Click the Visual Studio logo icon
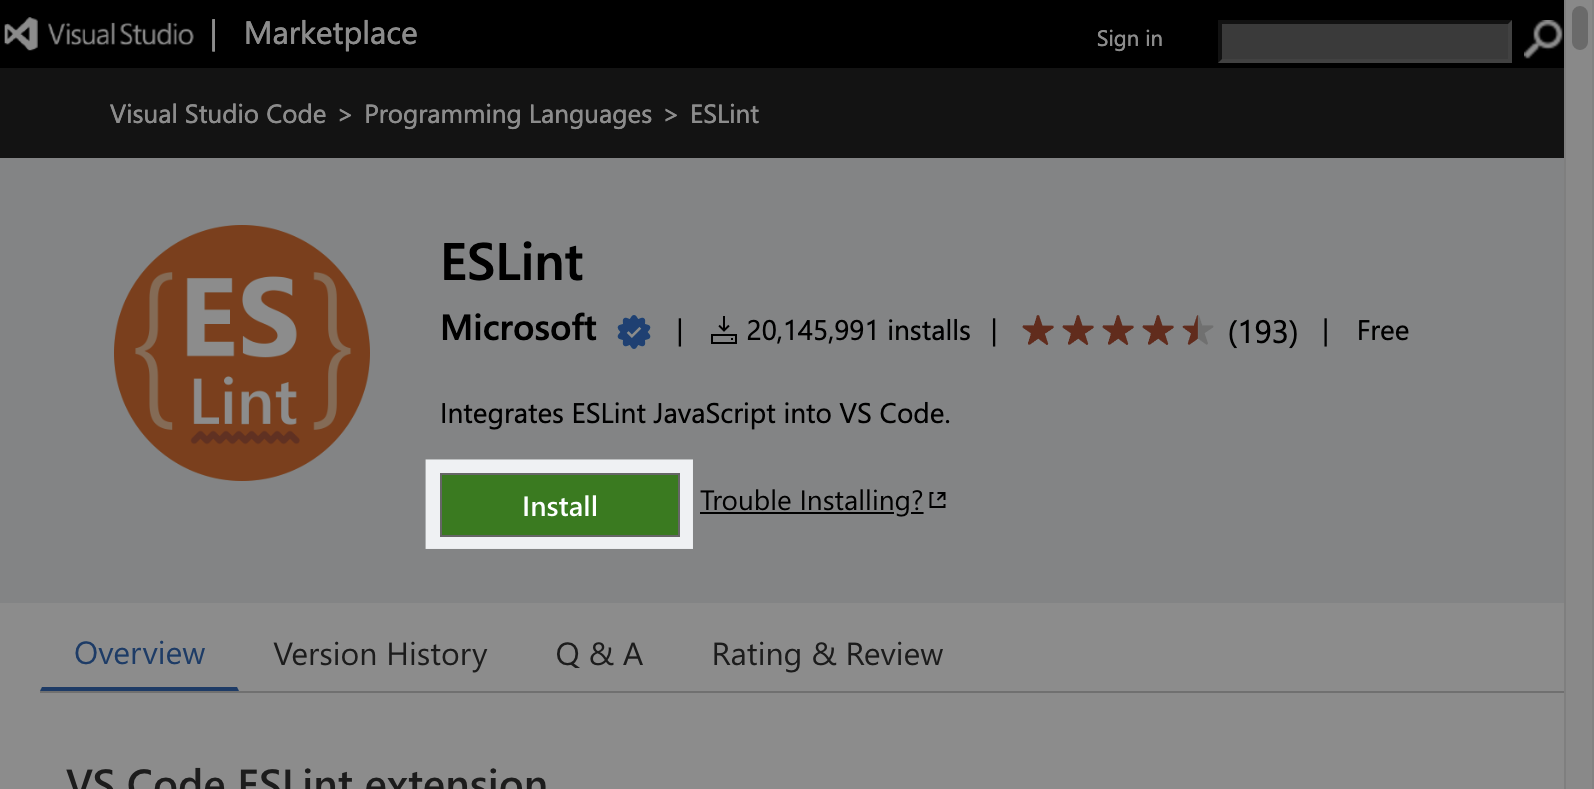 pos(22,34)
